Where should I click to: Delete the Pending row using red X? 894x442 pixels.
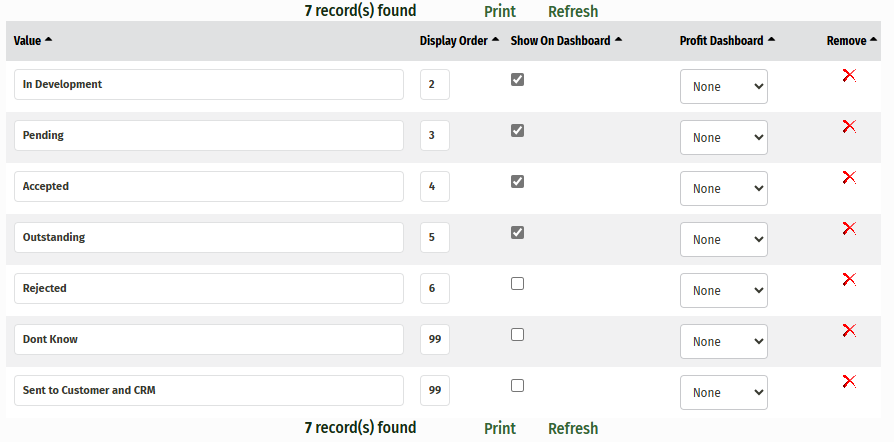pos(849,126)
